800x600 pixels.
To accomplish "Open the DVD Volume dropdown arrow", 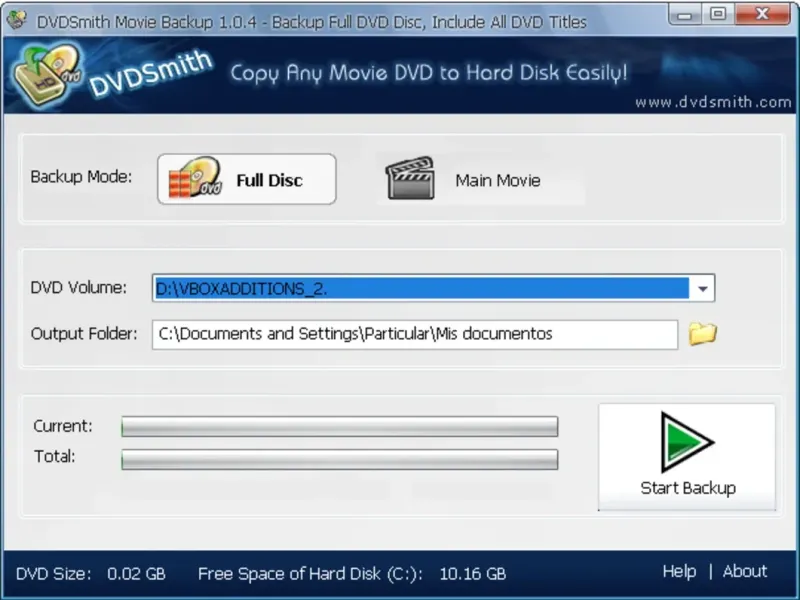I will [703, 288].
